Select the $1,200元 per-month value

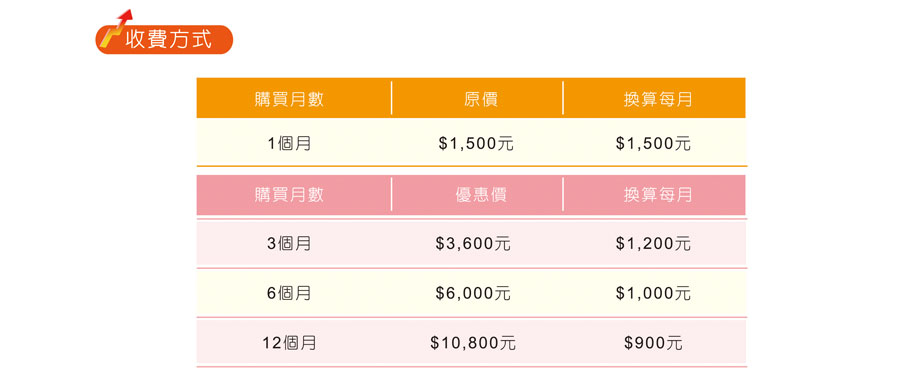(653, 243)
